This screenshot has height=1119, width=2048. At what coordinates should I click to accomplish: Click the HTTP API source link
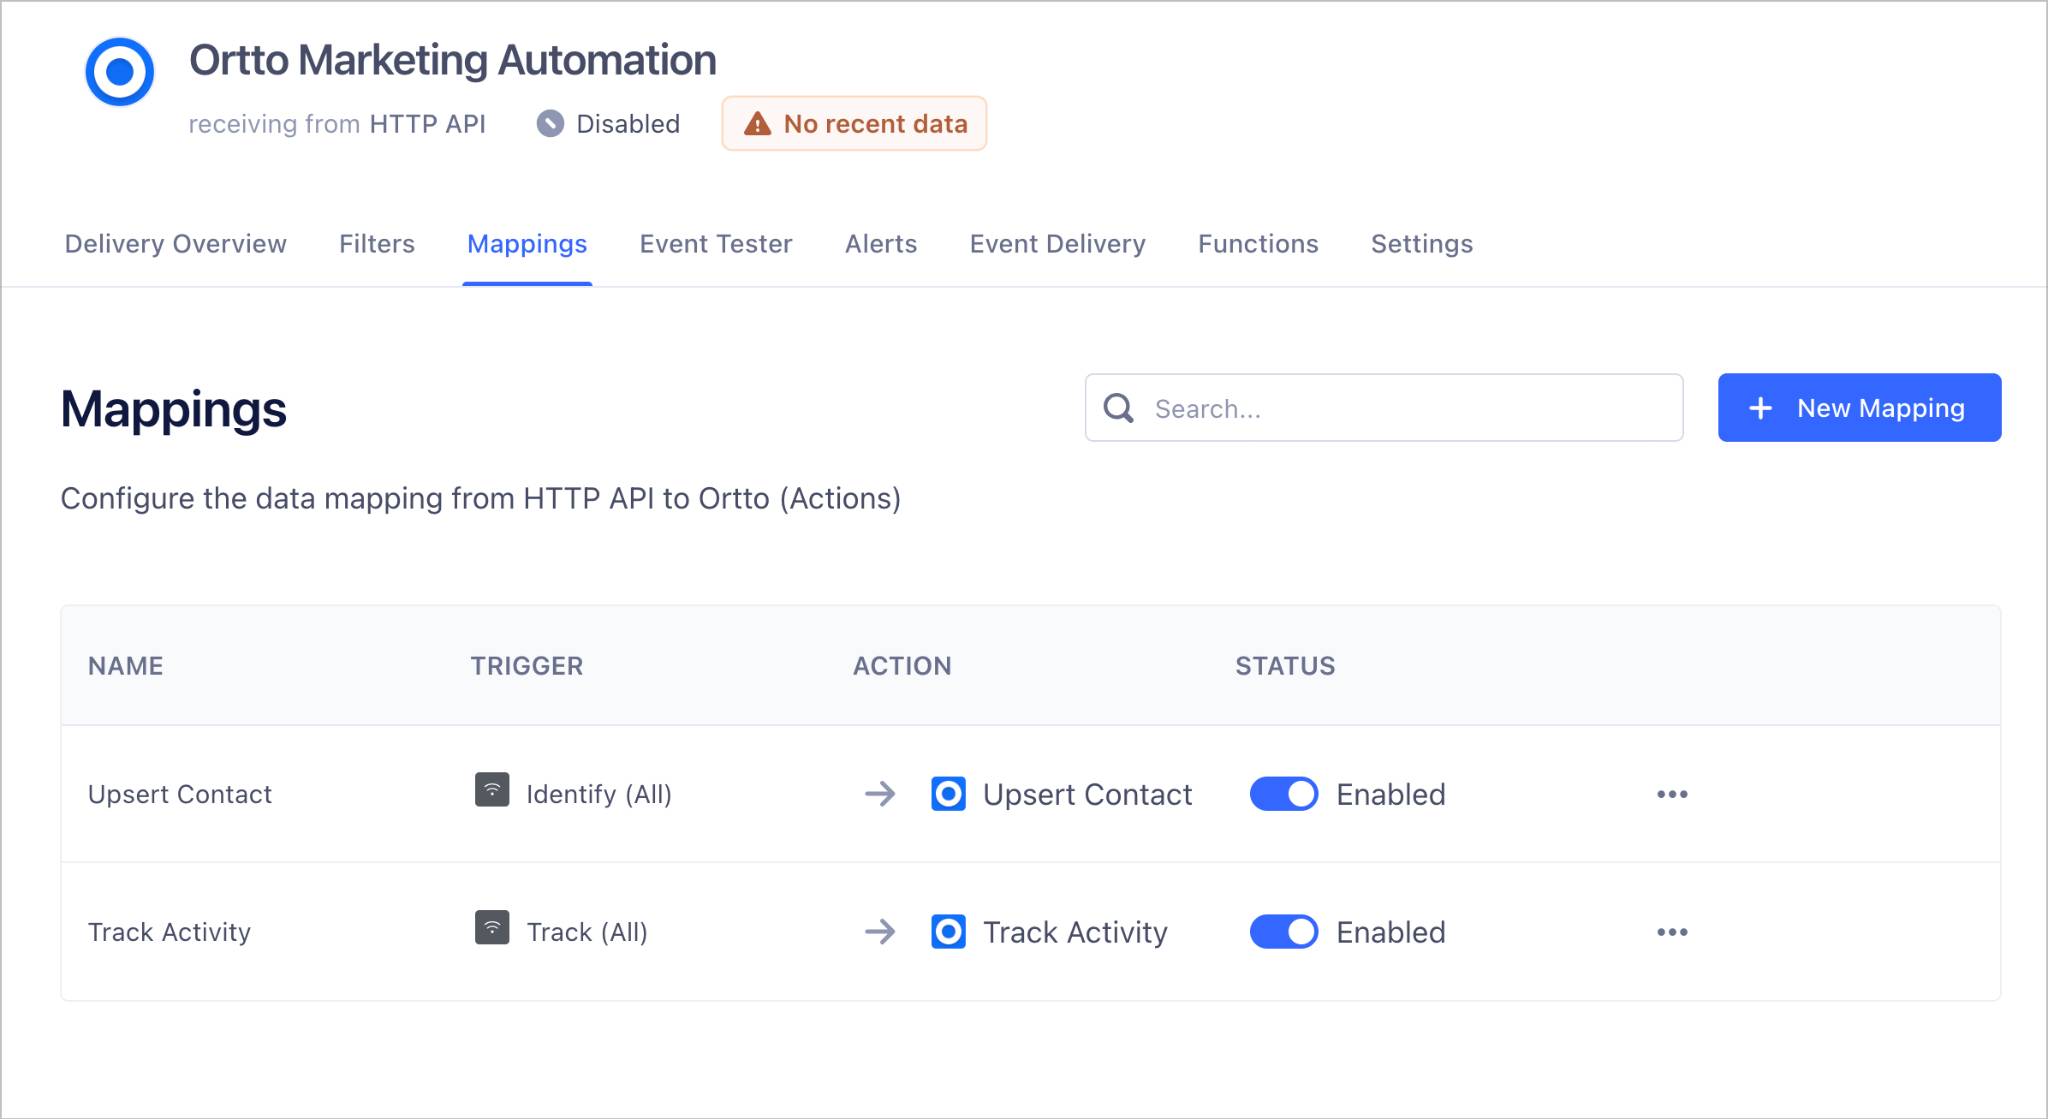click(428, 124)
